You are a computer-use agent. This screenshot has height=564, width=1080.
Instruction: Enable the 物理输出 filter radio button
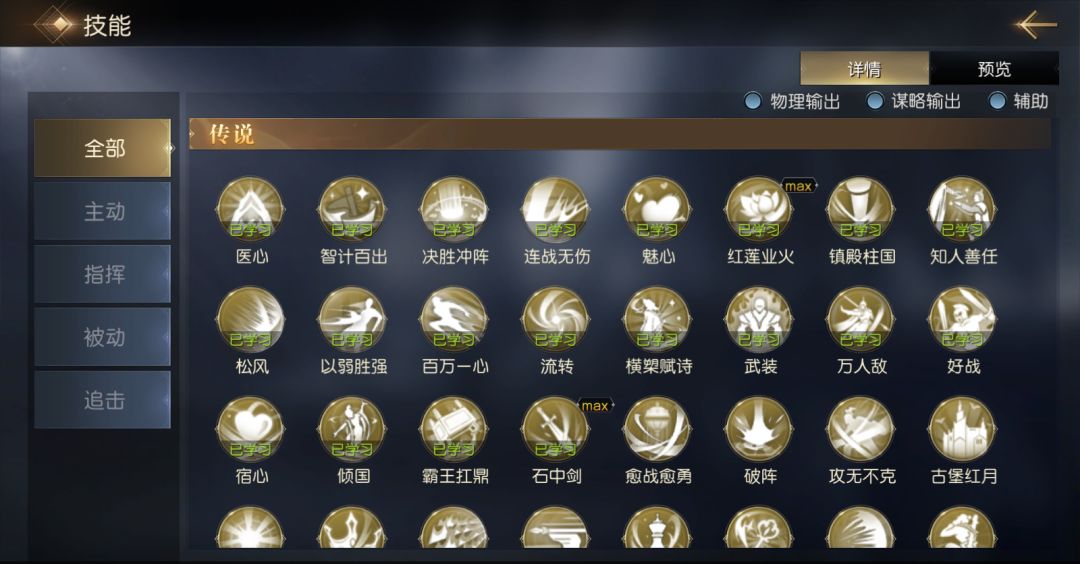[753, 101]
